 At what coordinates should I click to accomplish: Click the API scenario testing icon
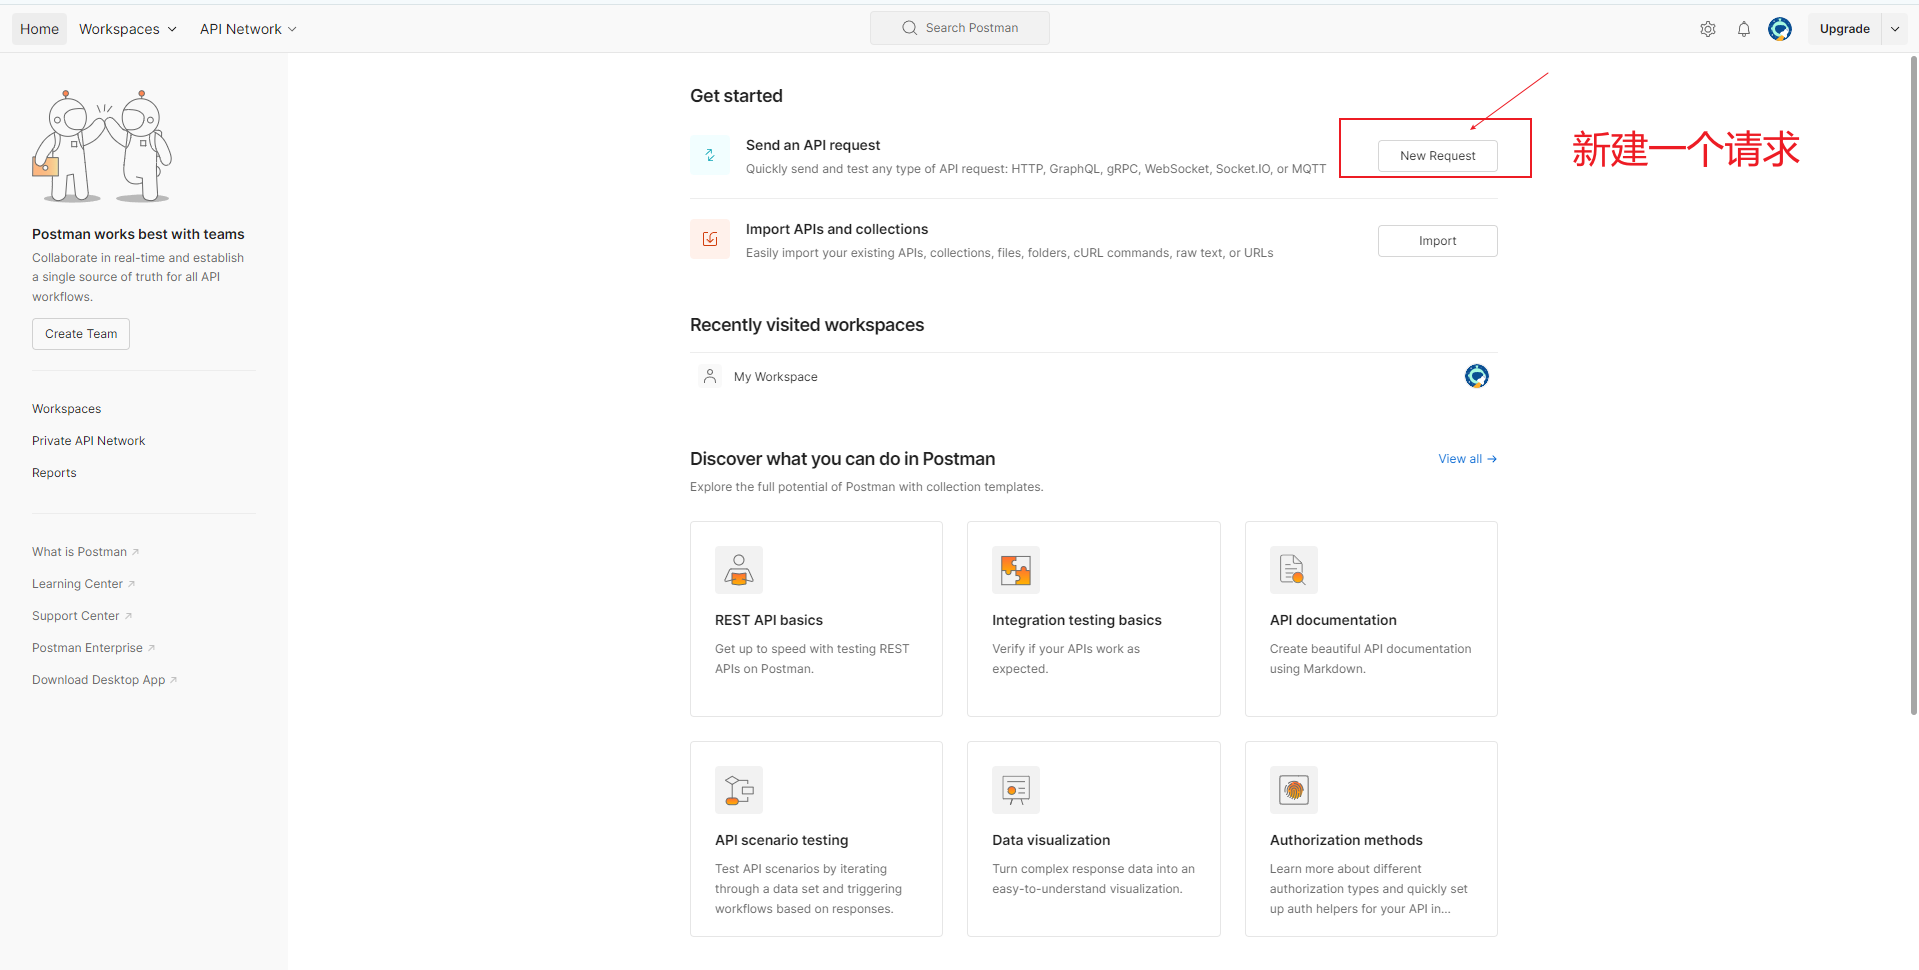pyautogui.click(x=739, y=790)
